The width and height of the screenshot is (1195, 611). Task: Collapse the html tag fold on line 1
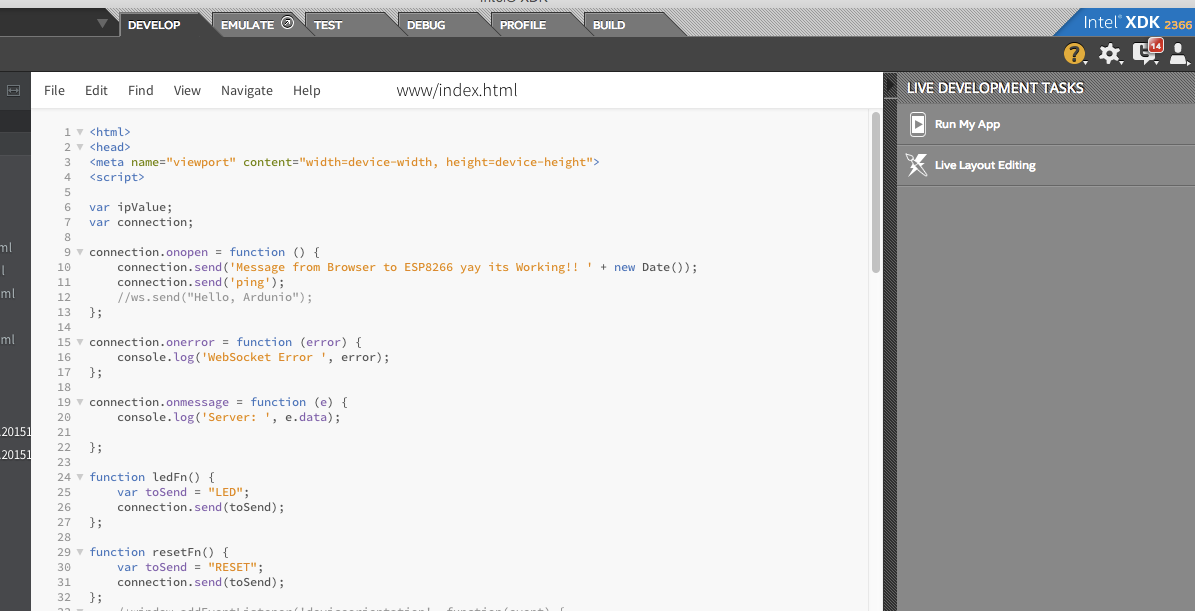(x=79, y=132)
